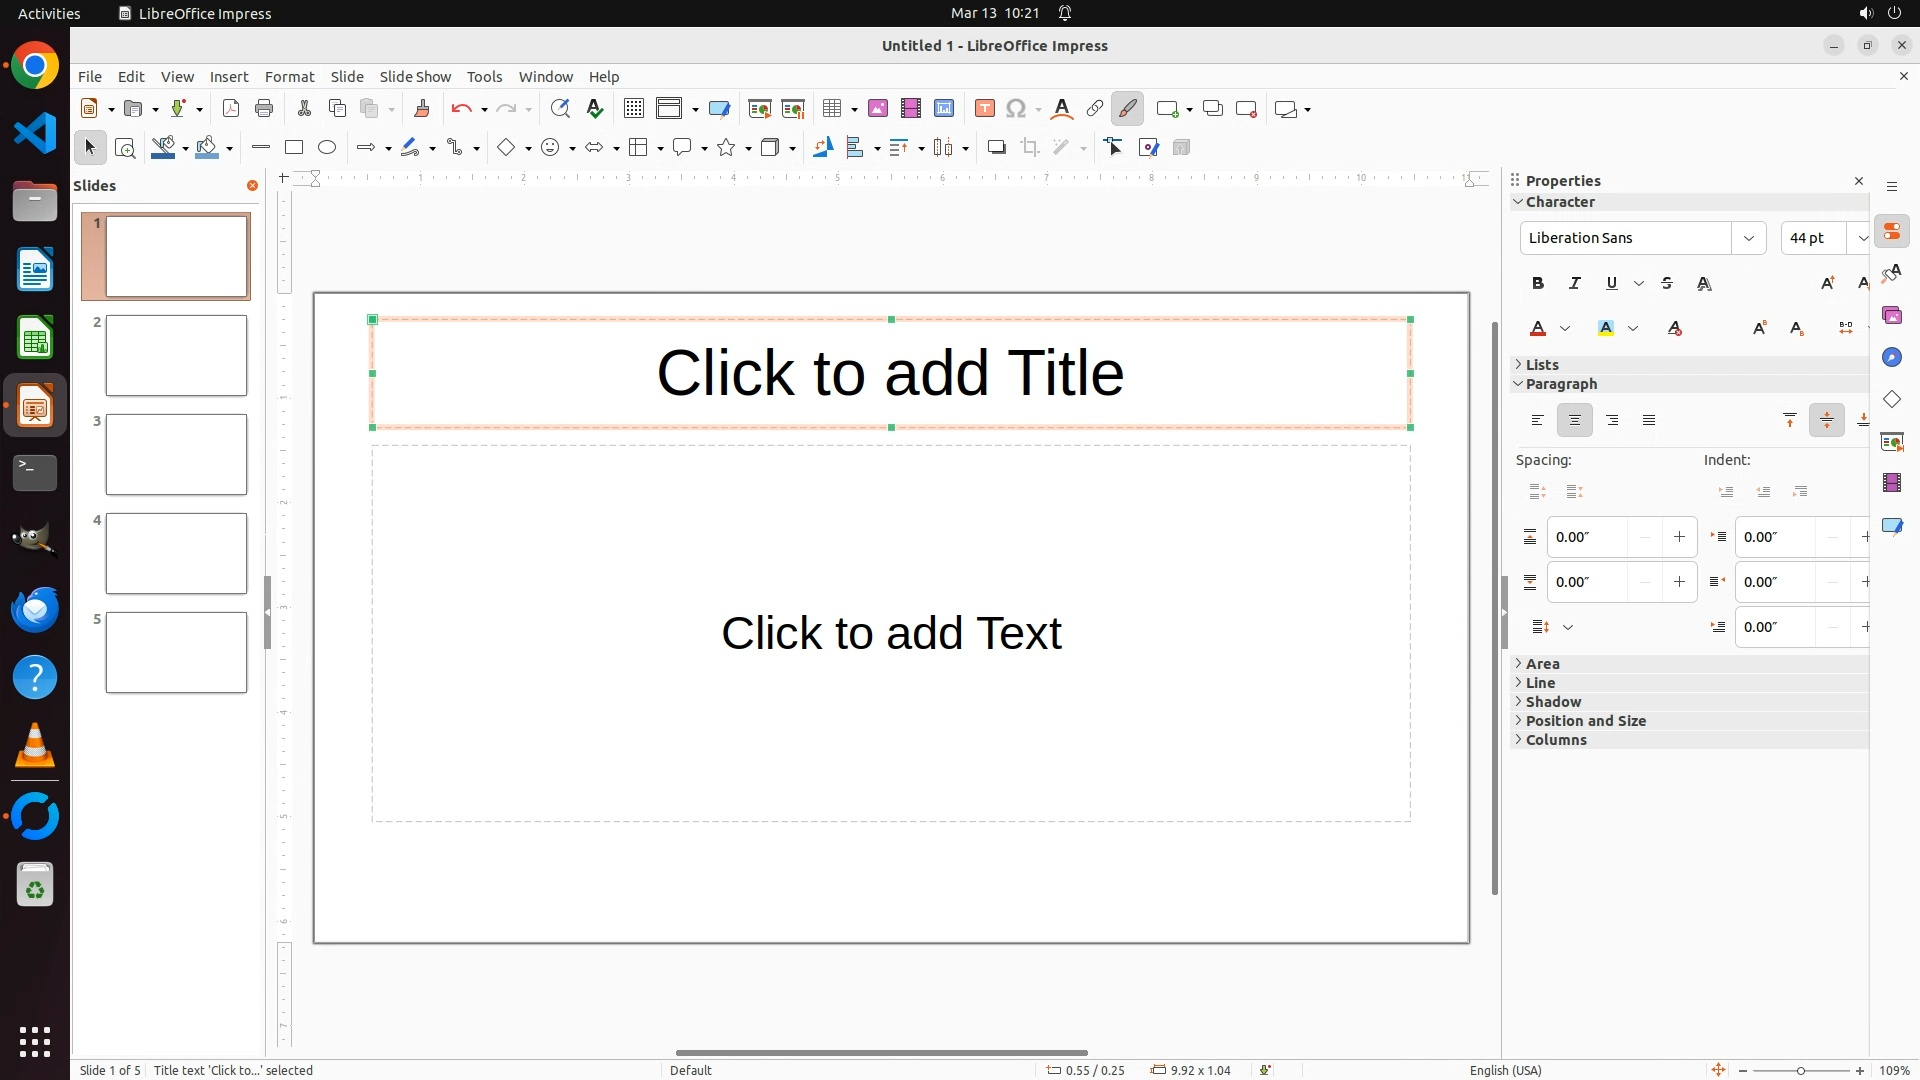This screenshot has height=1080, width=1920.
Task: Open the Slide Show menu
Action: 415,77
